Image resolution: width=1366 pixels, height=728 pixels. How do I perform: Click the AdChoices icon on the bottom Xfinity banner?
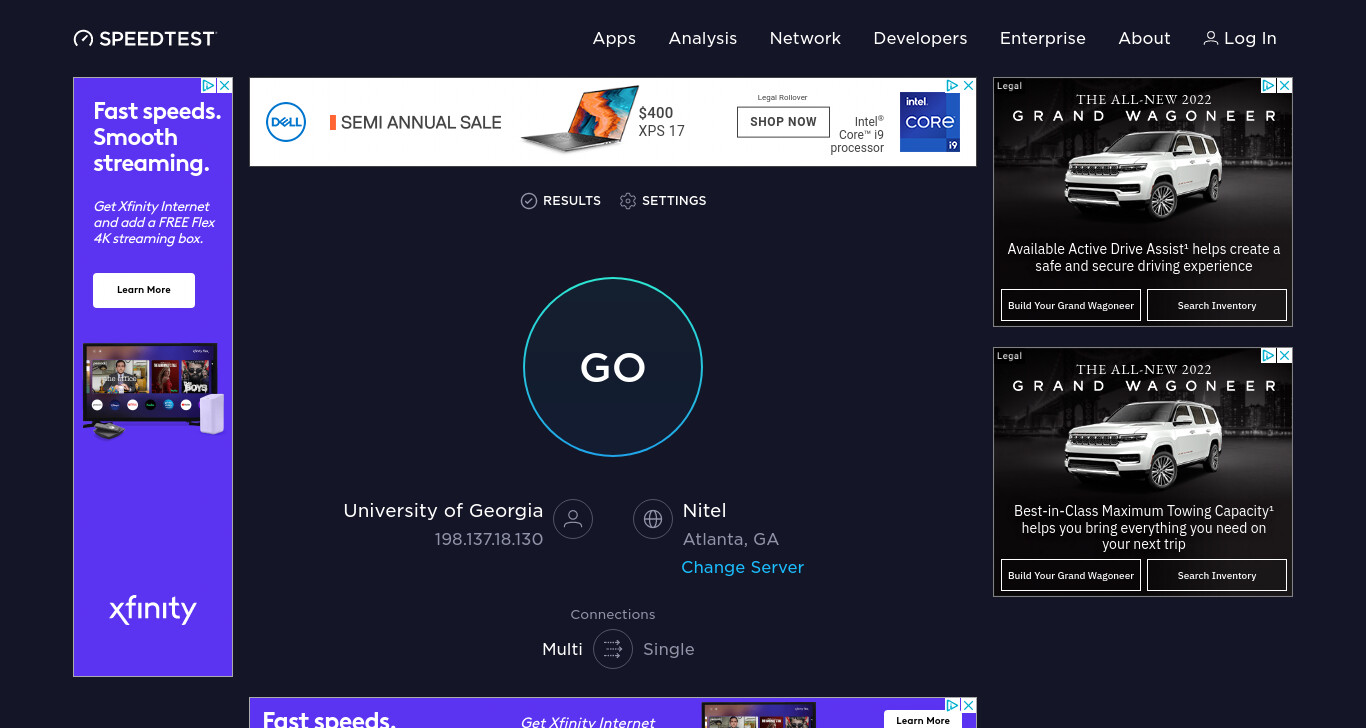(952, 706)
